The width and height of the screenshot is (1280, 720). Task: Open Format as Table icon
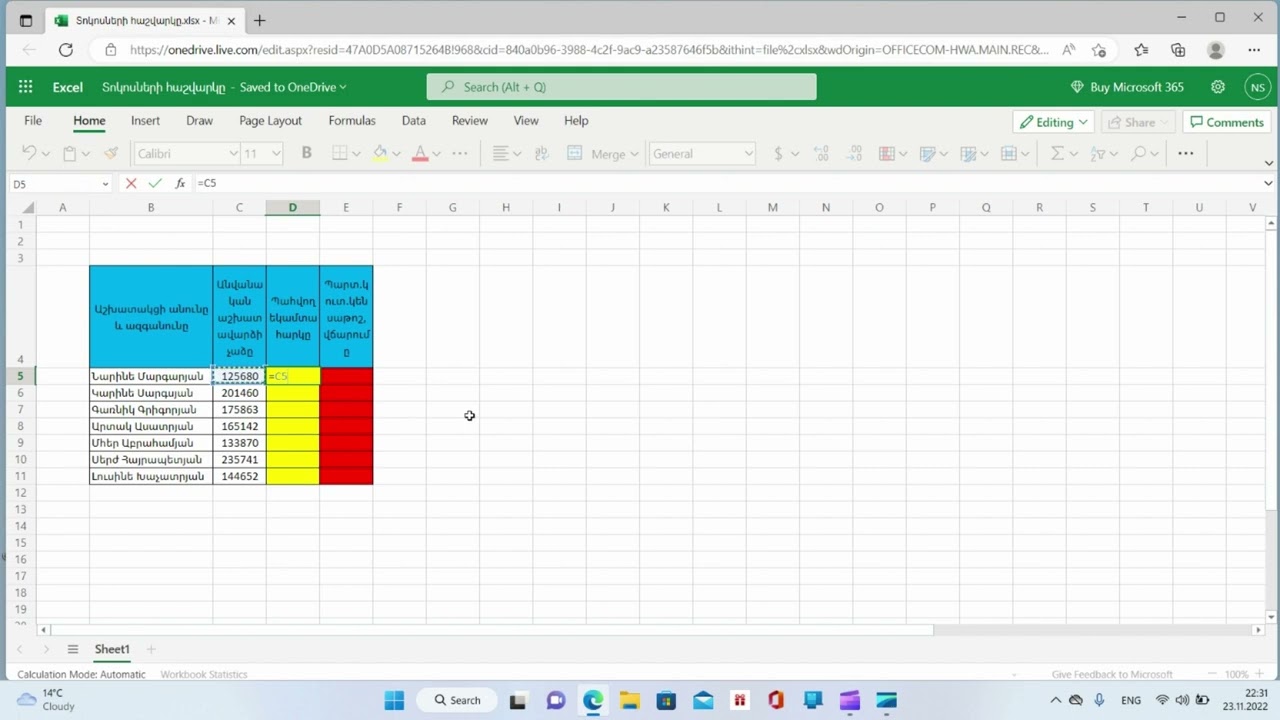[x=968, y=153]
